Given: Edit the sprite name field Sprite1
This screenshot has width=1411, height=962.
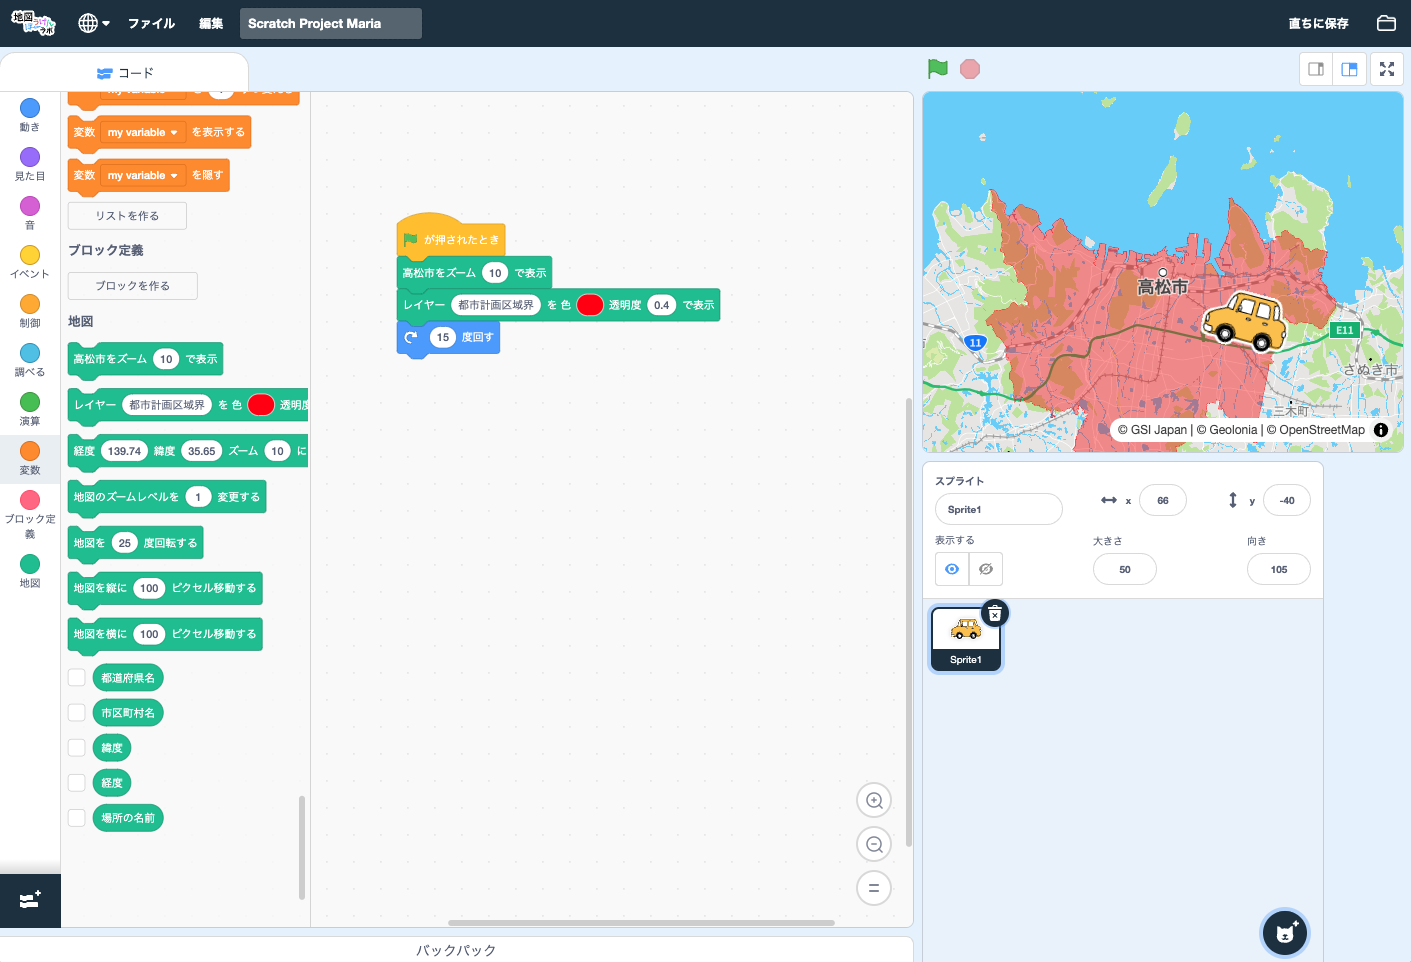Looking at the screenshot, I should point(998,509).
